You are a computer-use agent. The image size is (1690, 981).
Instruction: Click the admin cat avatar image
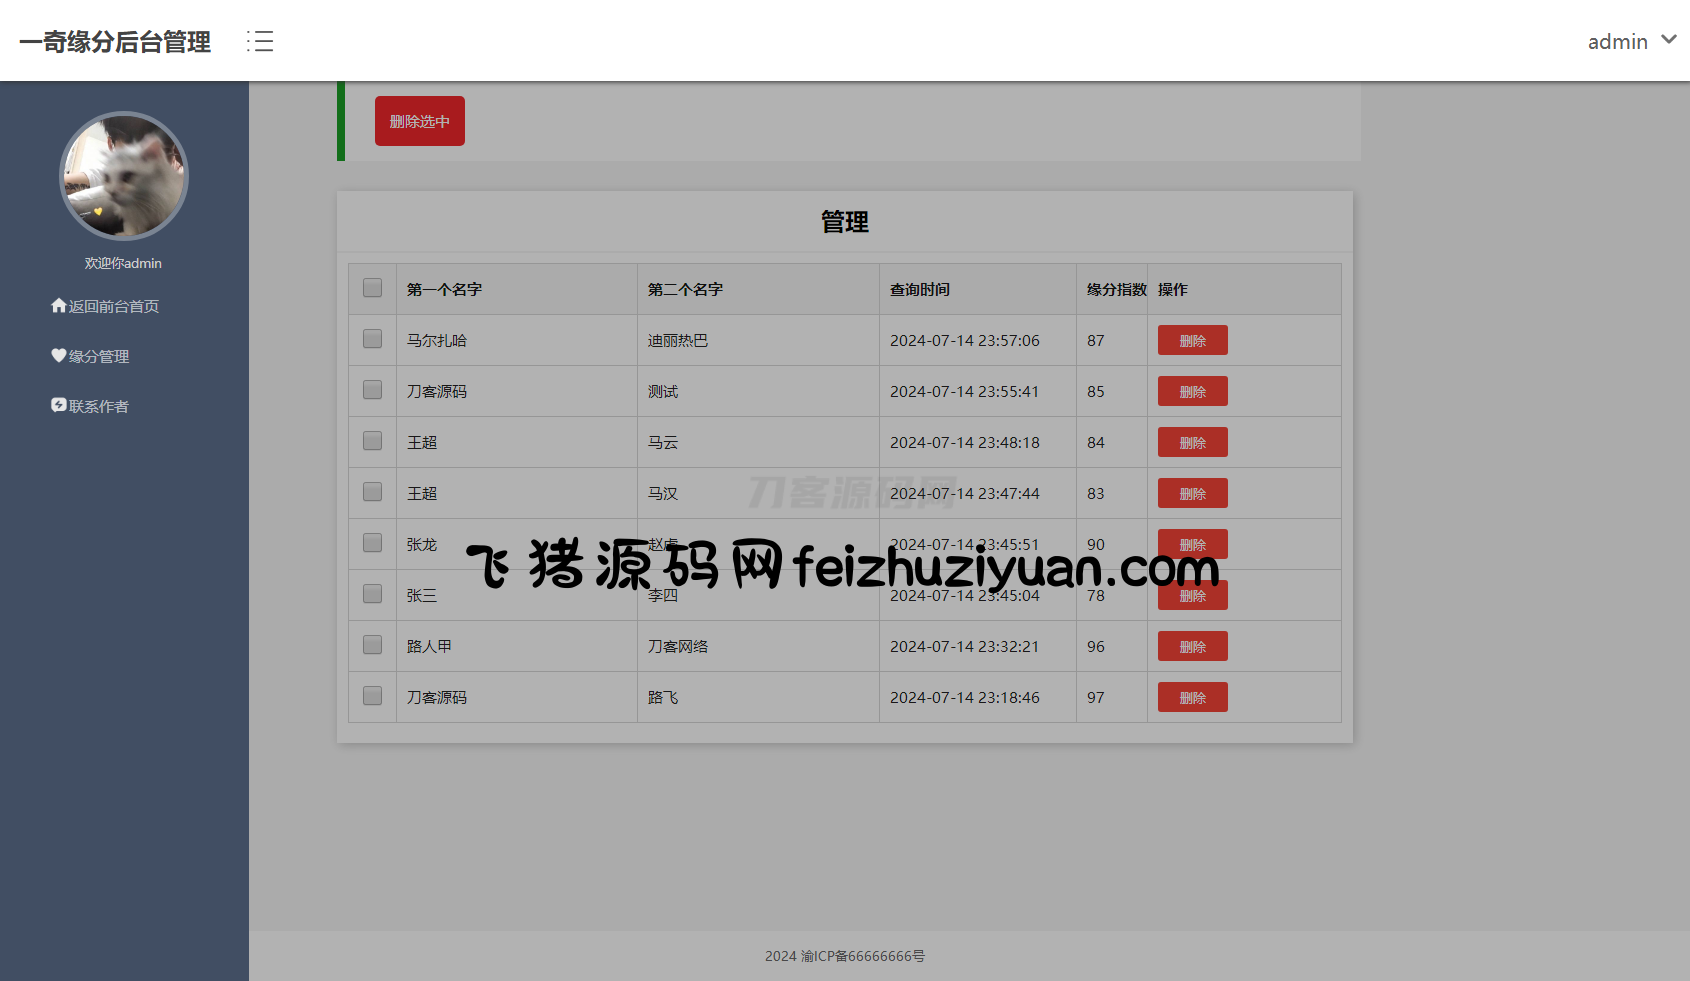click(124, 176)
